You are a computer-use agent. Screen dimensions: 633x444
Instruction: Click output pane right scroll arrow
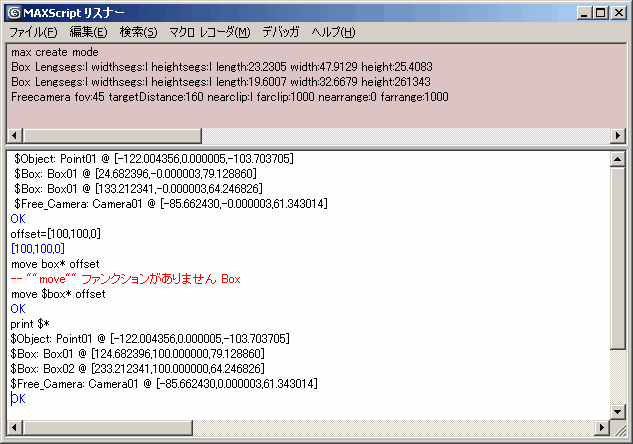[x=602, y=427]
